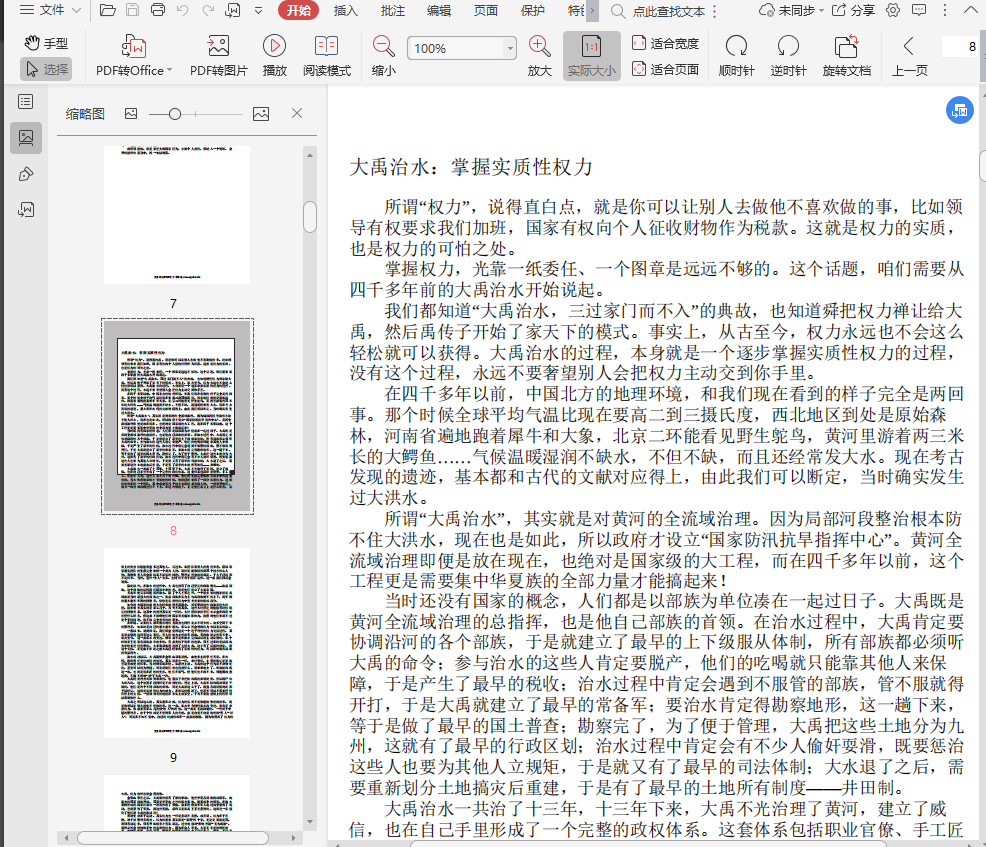Rotate page clockwise with 顺时针

[x=736, y=47]
